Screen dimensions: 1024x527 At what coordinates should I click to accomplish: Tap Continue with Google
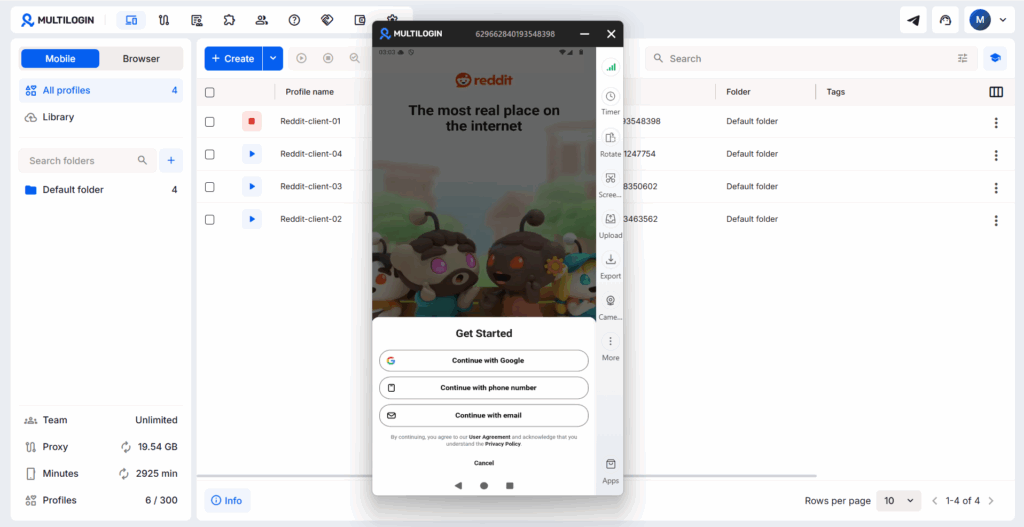(x=484, y=360)
